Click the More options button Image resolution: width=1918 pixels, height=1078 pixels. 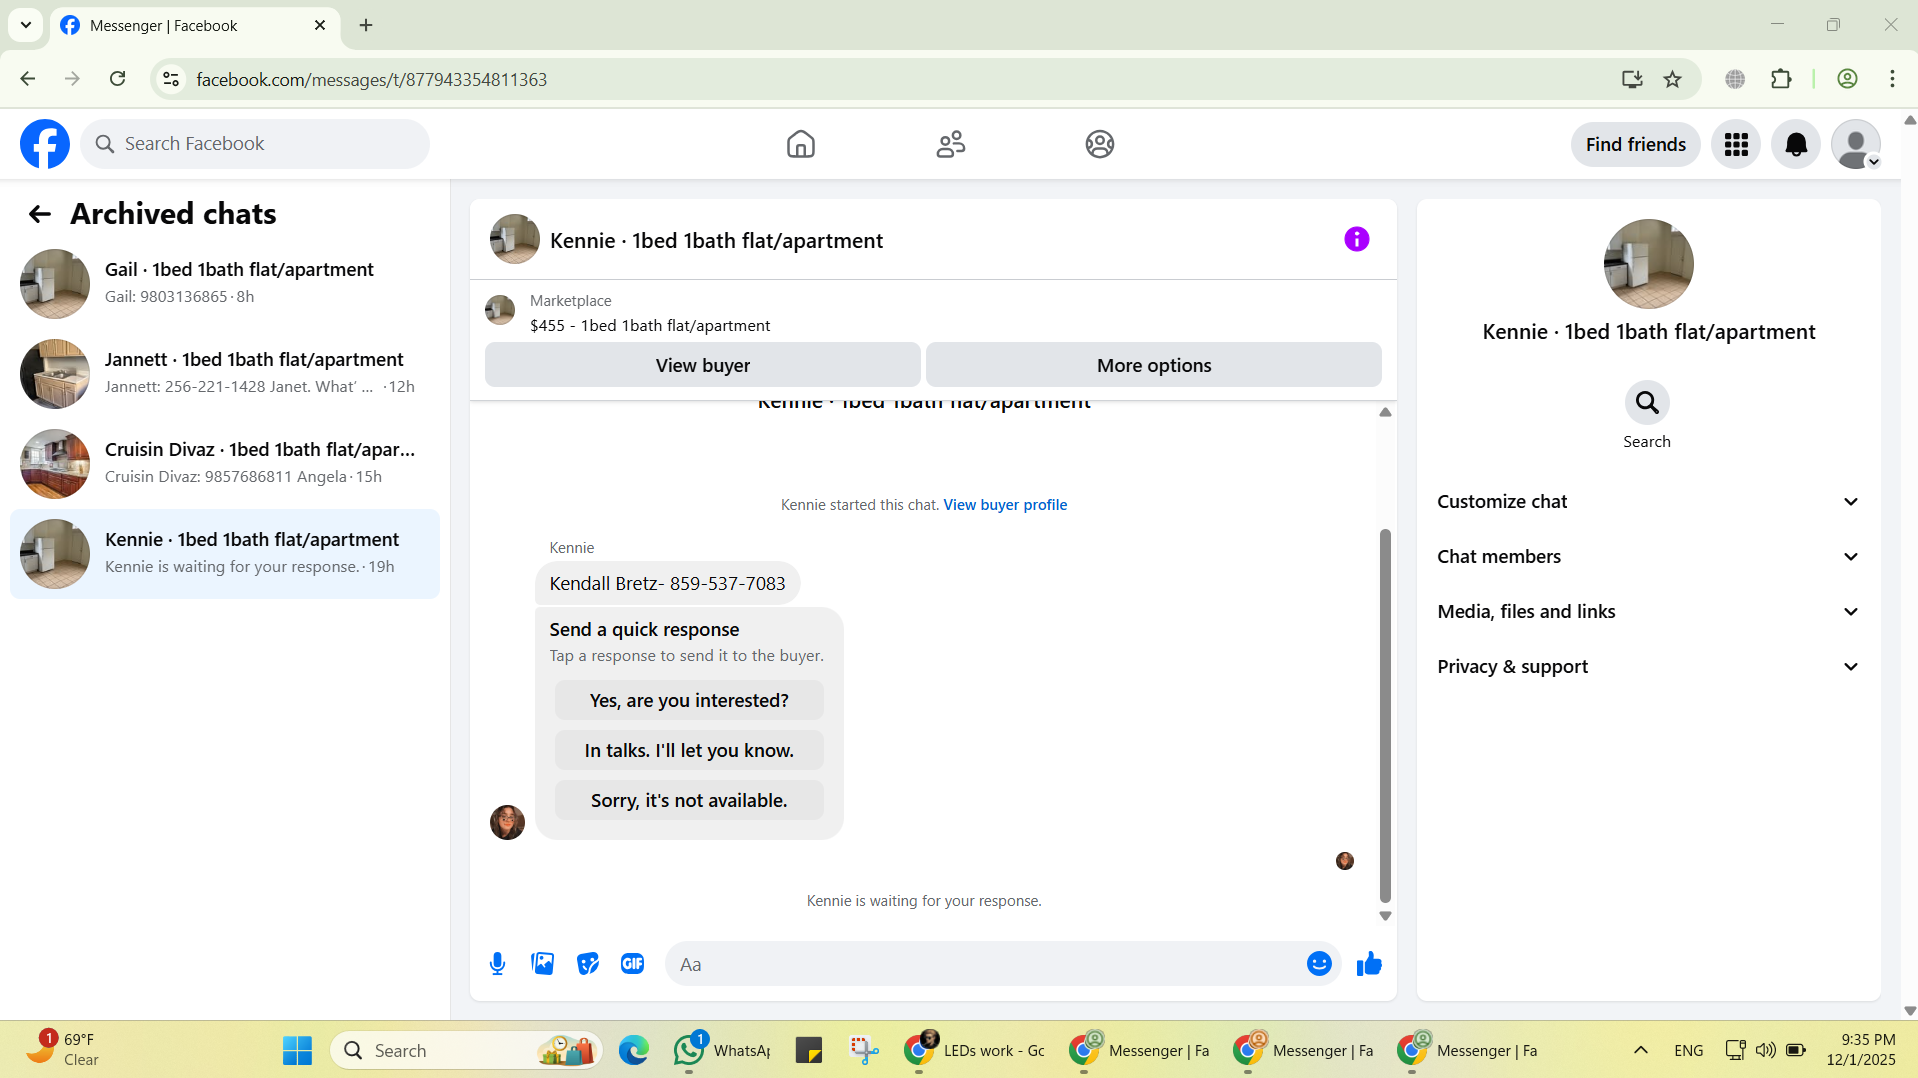(x=1154, y=365)
